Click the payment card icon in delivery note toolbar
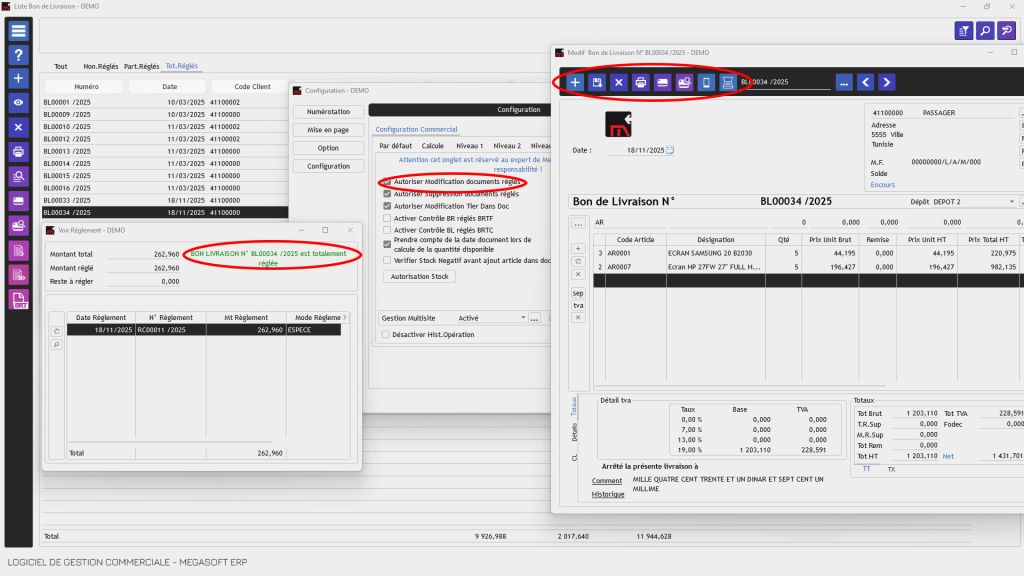The width and height of the screenshot is (1024, 576). (x=662, y=82)
